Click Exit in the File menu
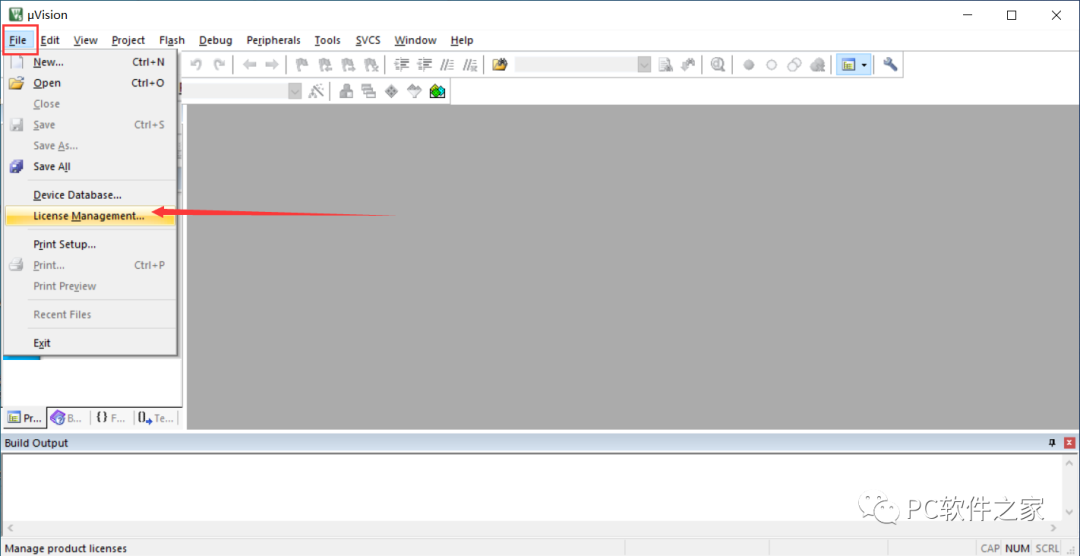The width and height of the screenshot is (1080, 556). (90, 342)
